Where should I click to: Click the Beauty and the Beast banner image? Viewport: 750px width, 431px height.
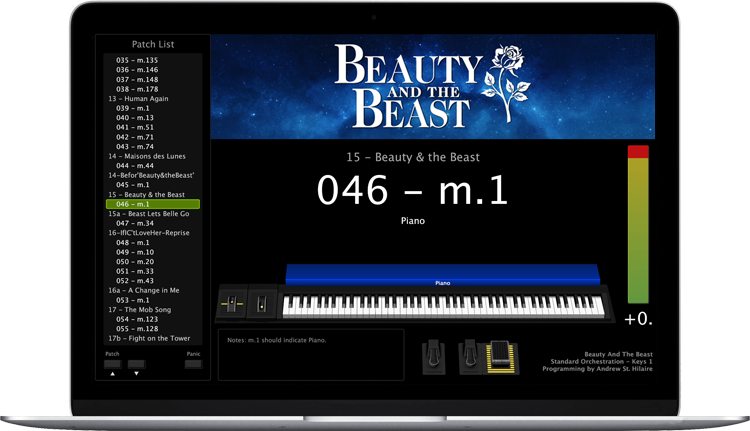(x=433, y=87)
